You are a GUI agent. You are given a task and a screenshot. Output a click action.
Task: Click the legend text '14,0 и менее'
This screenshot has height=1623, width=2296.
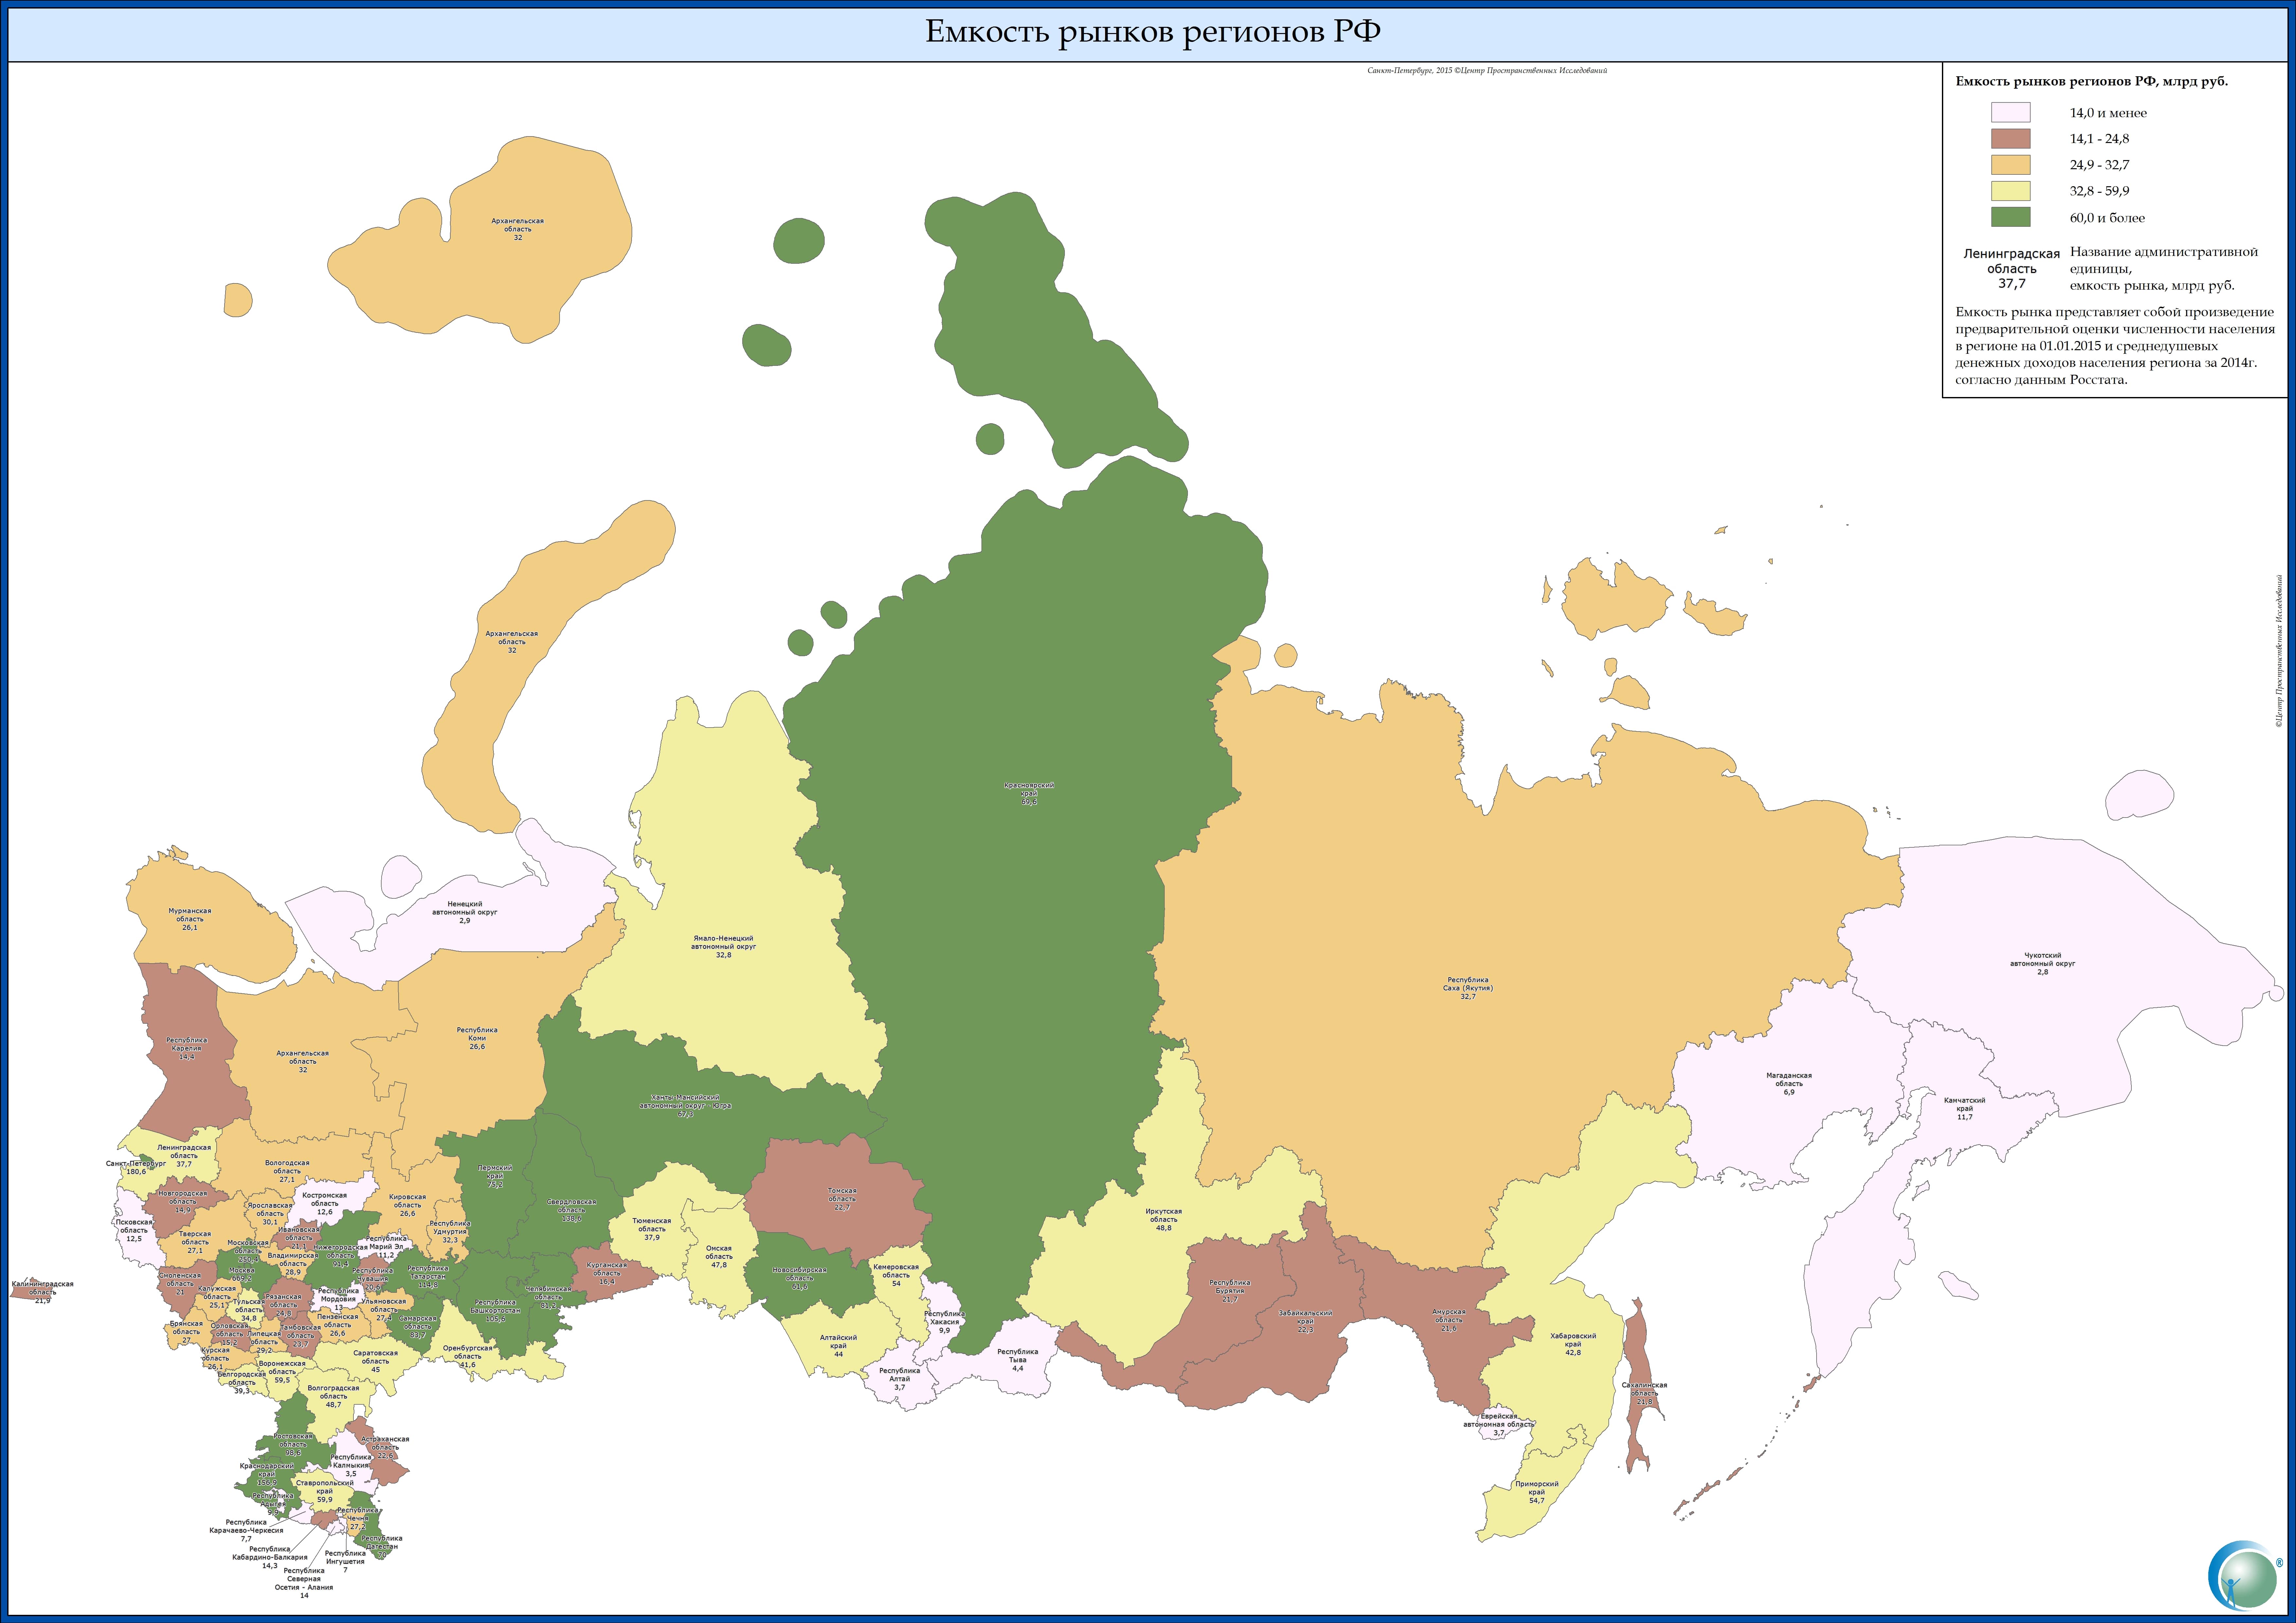tap(2108, 113)
